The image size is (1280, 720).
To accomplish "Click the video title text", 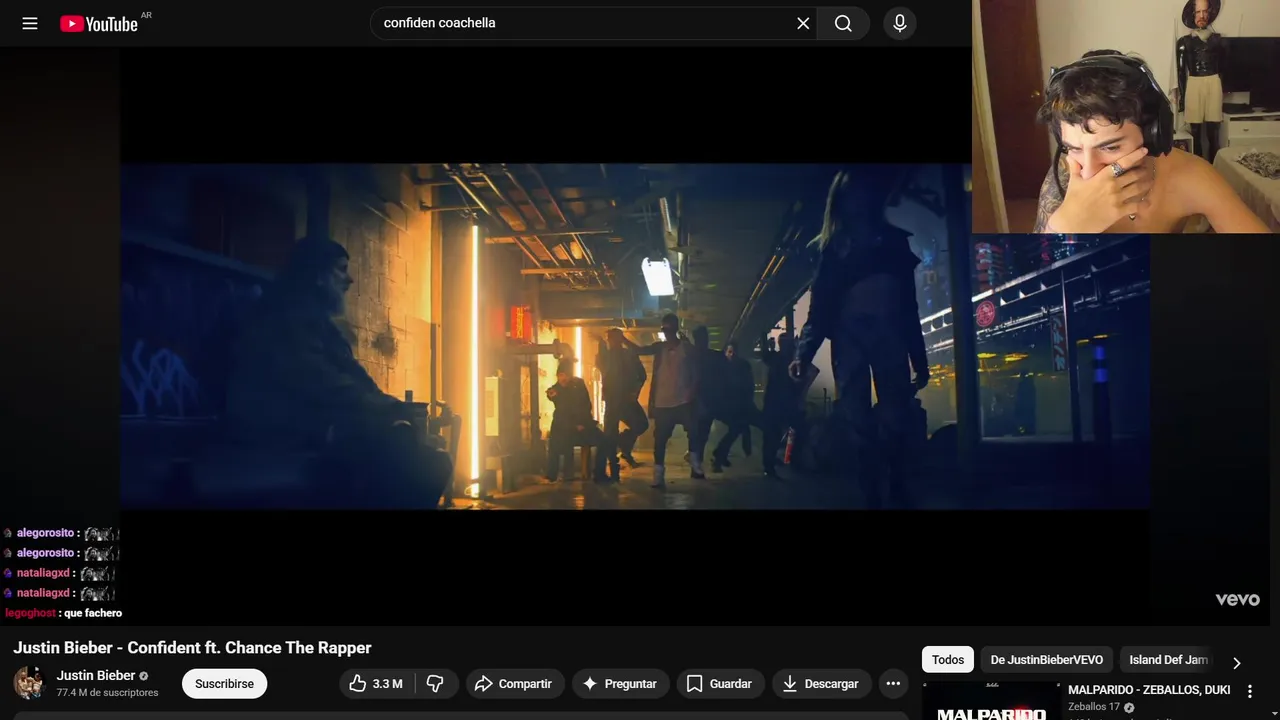I will (192, 648).
